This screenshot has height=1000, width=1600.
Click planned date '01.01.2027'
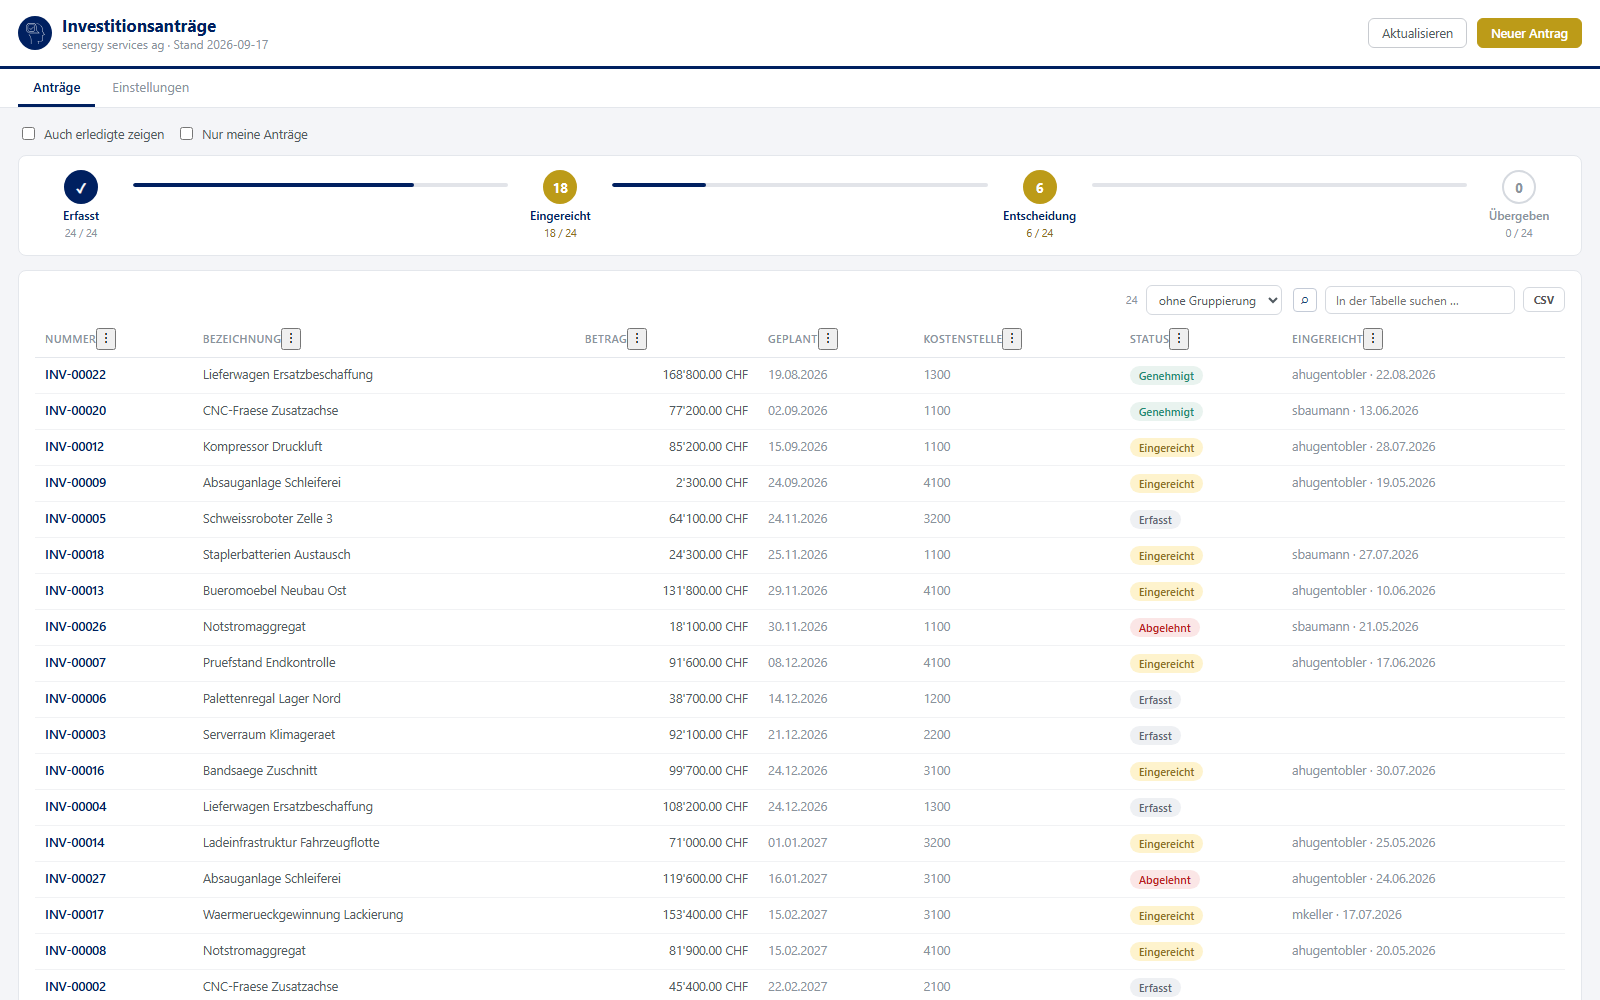798,843
